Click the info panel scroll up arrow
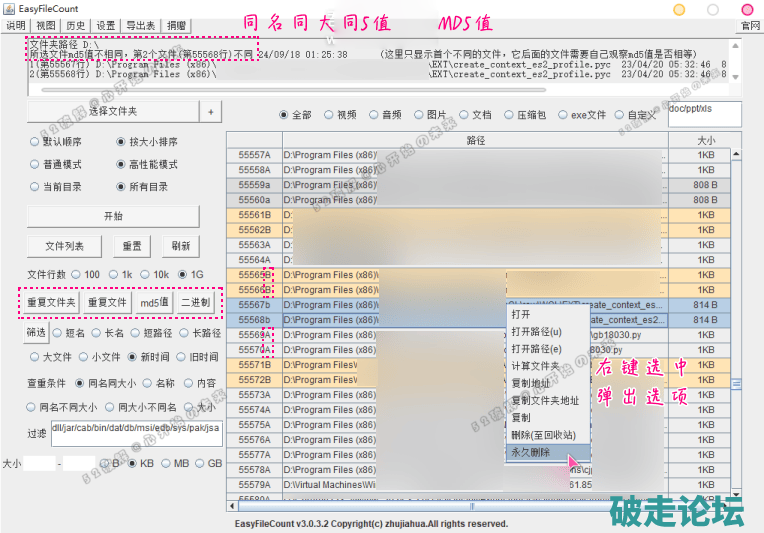The width and height of the screenshot is (764, 533). point(737,45)
